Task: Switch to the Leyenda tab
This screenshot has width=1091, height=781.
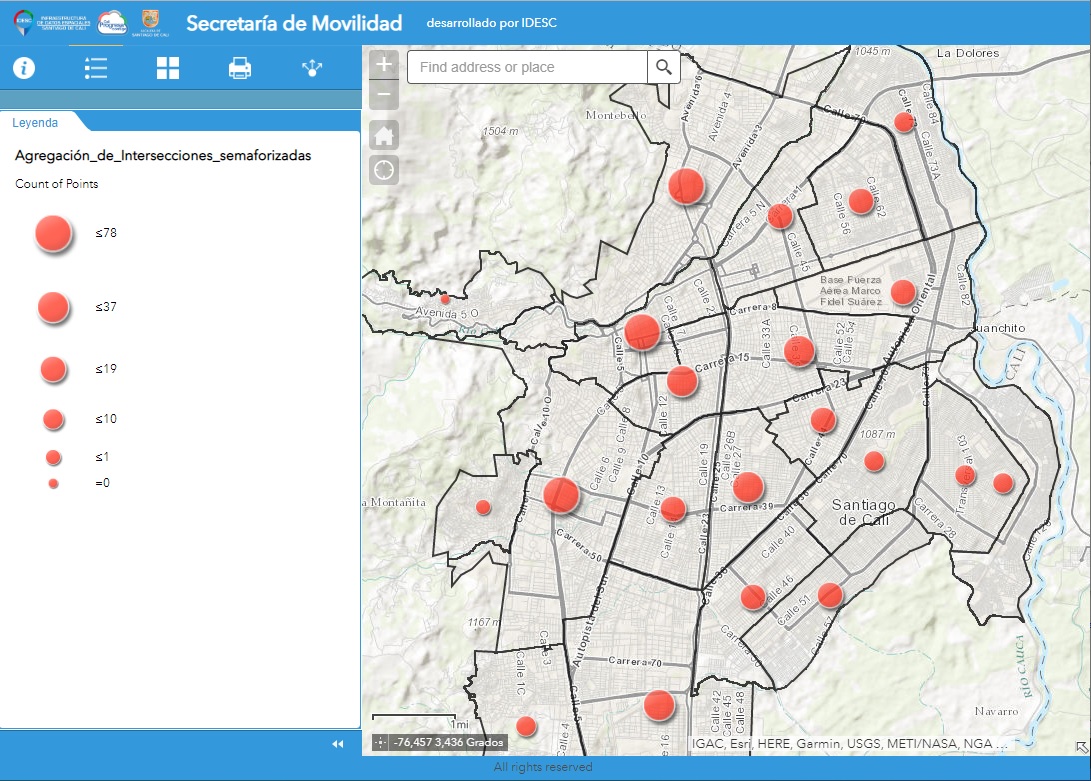Action: (x=35, y=122)
